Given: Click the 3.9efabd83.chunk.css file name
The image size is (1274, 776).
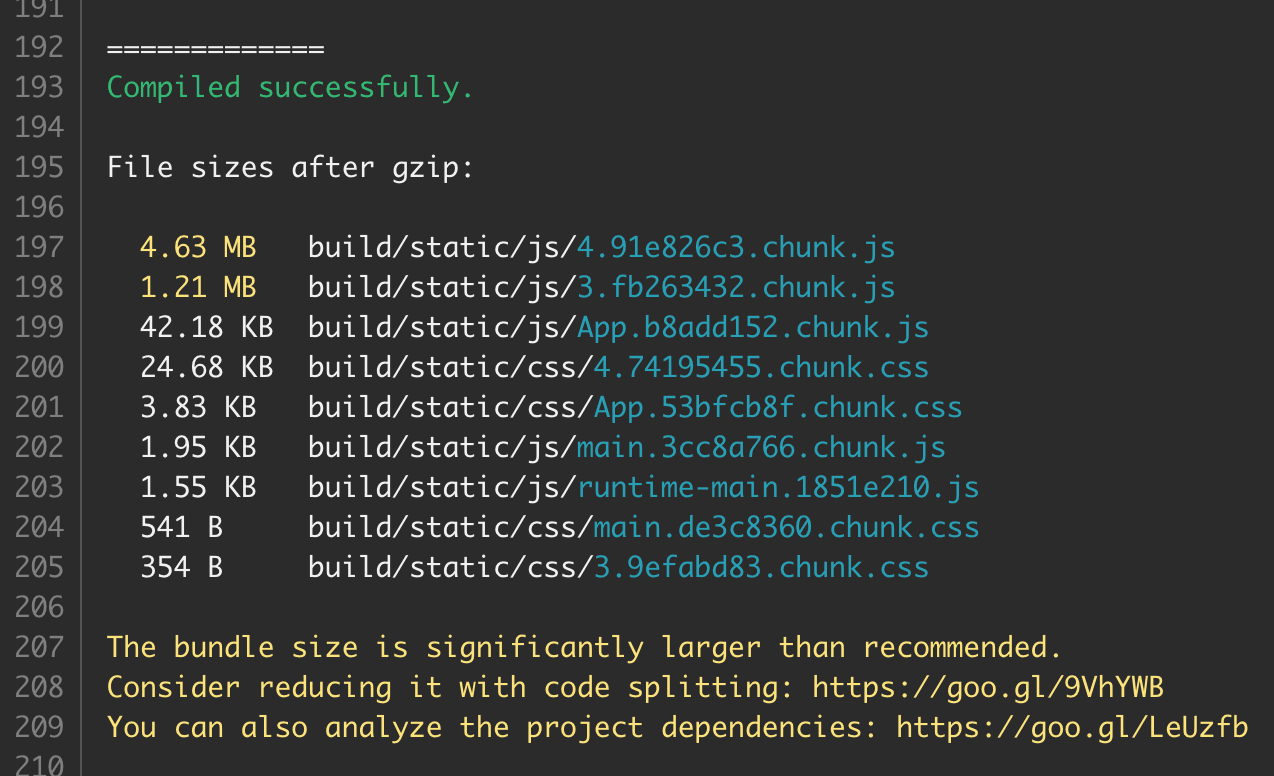Looking at the screenshot, I should click(761, 567).
